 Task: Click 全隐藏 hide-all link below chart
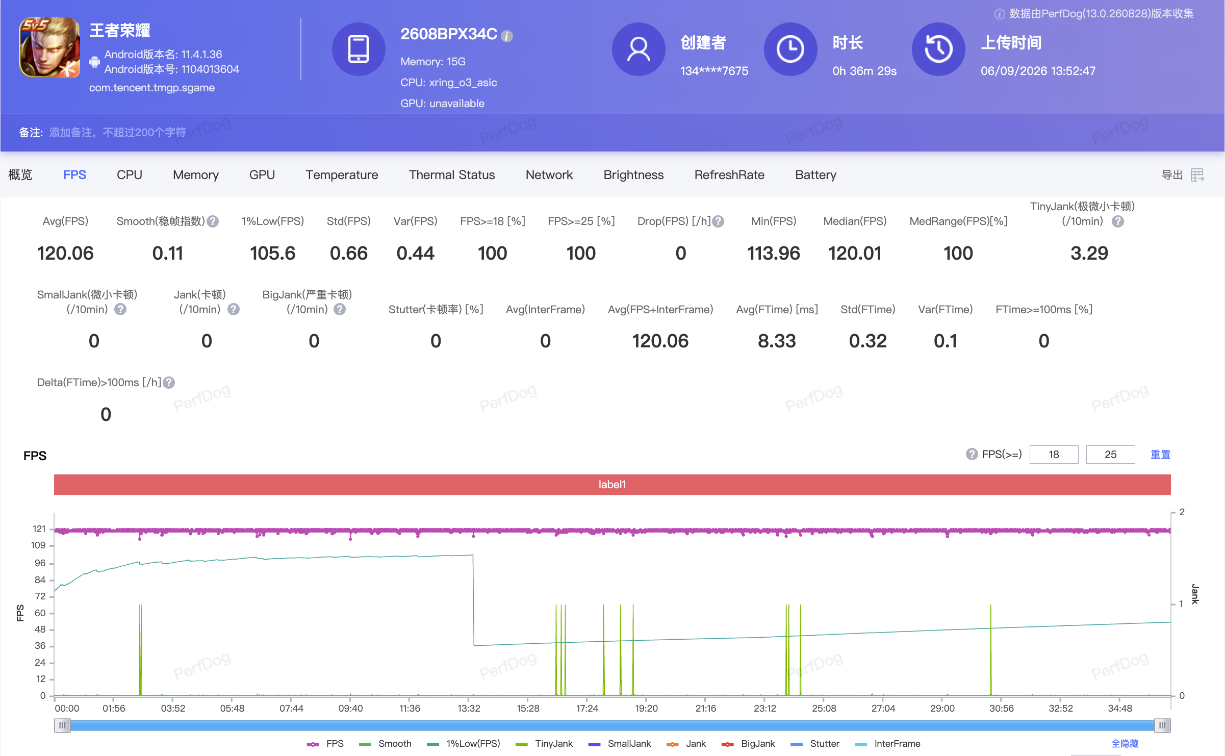pos(1125,744)
